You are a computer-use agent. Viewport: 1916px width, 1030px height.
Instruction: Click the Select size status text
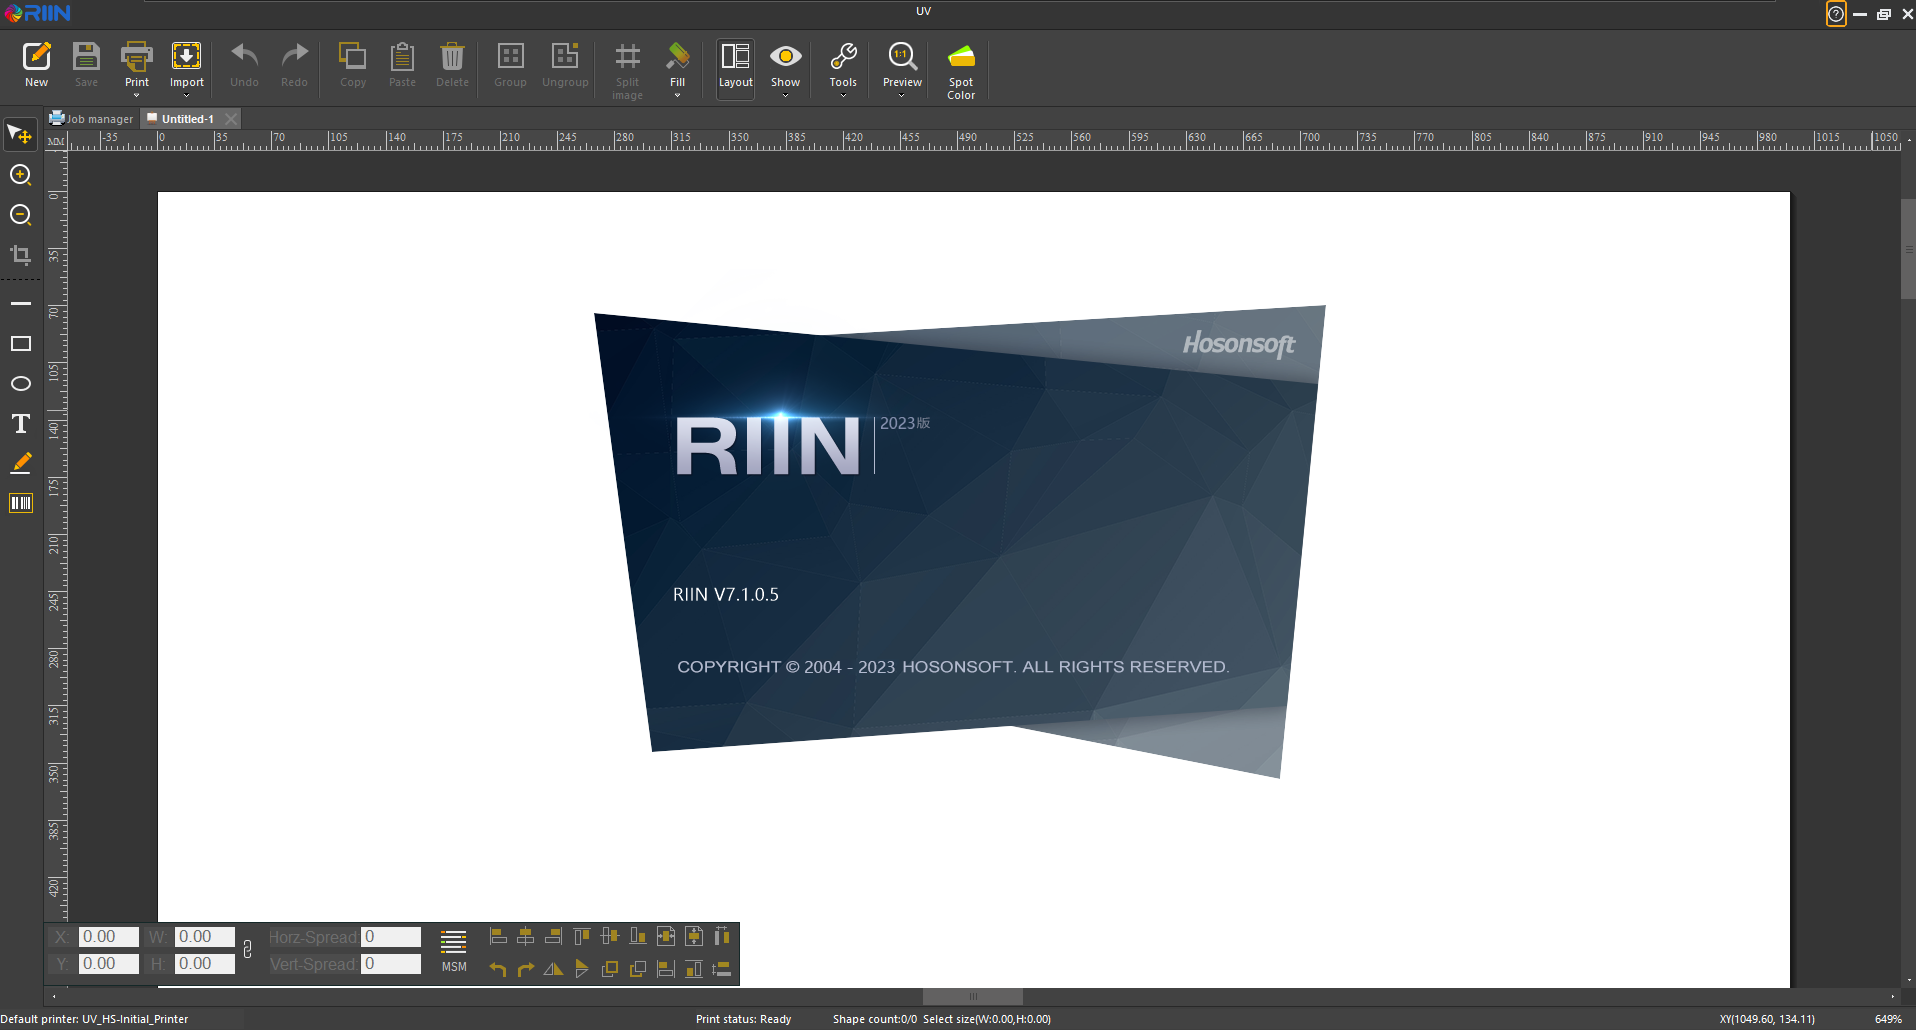(987, 1019)
